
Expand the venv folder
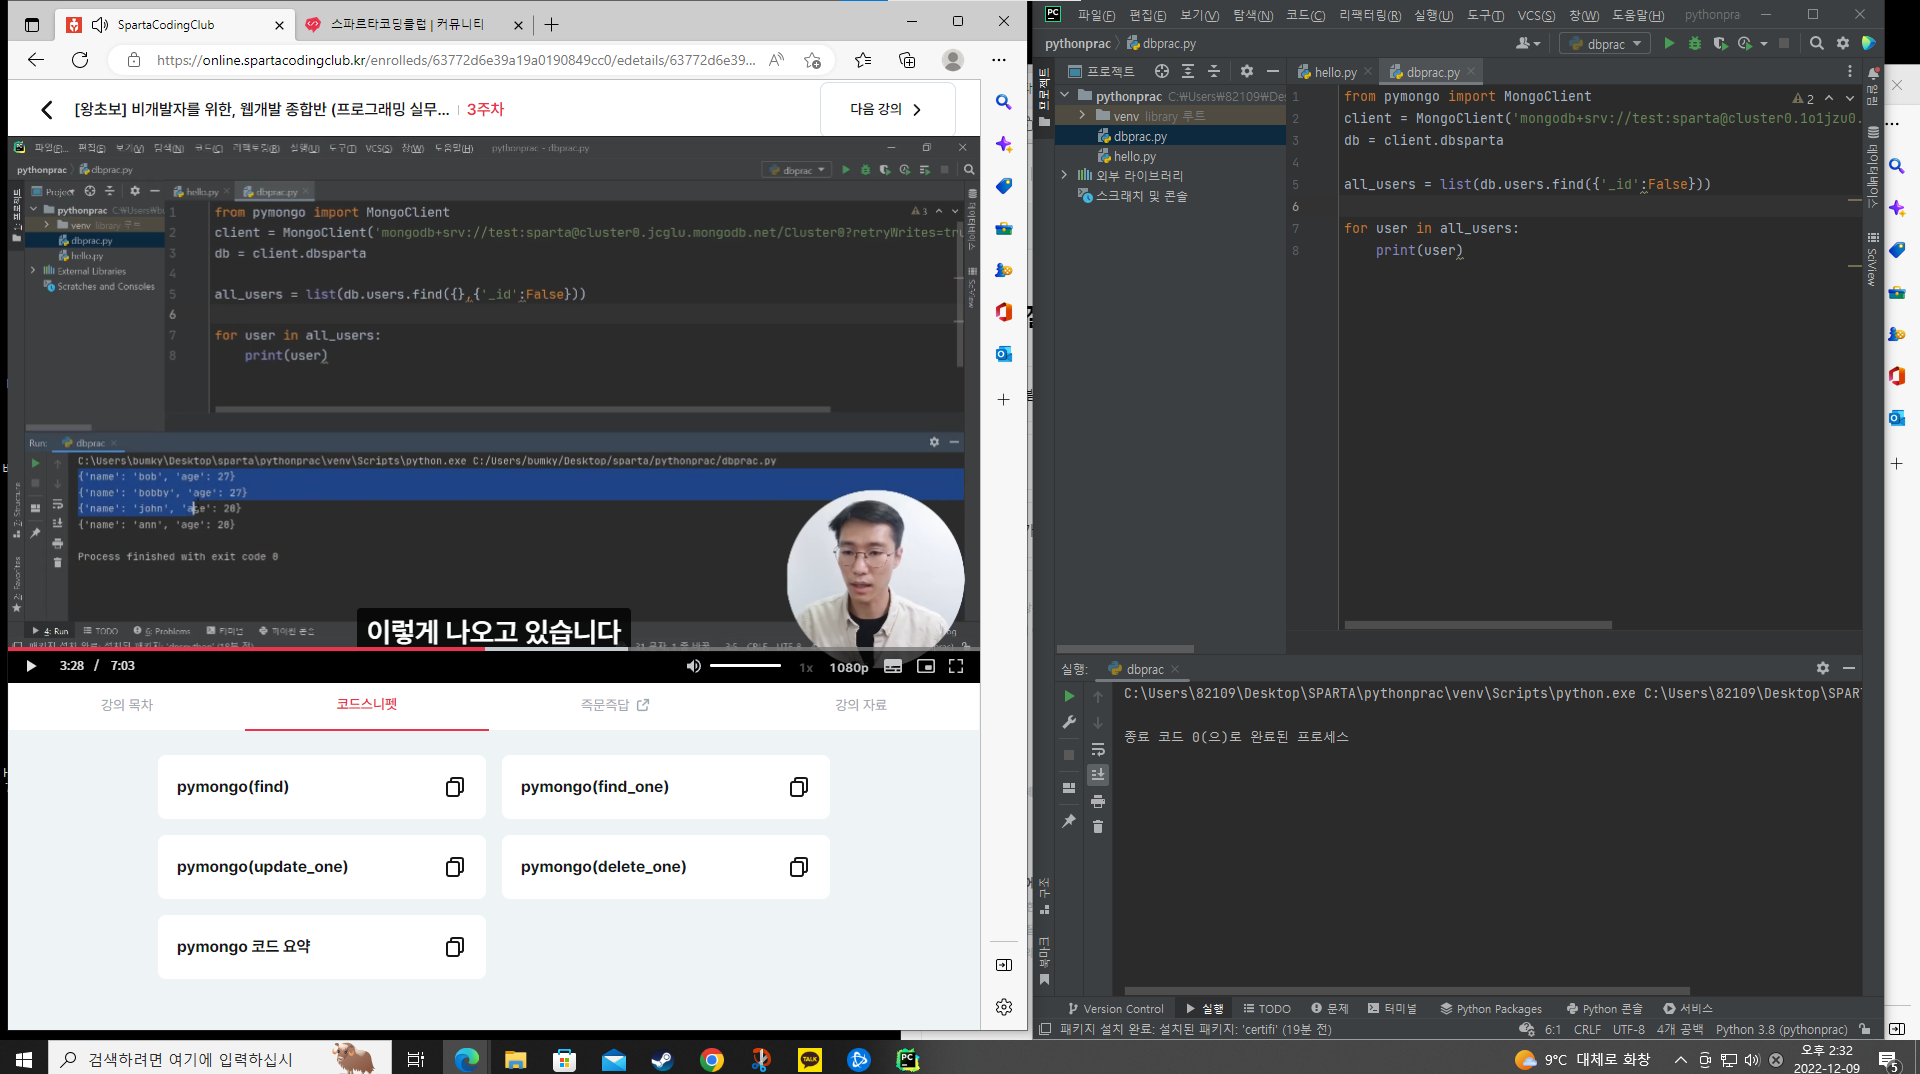(x=1082, y=116)
